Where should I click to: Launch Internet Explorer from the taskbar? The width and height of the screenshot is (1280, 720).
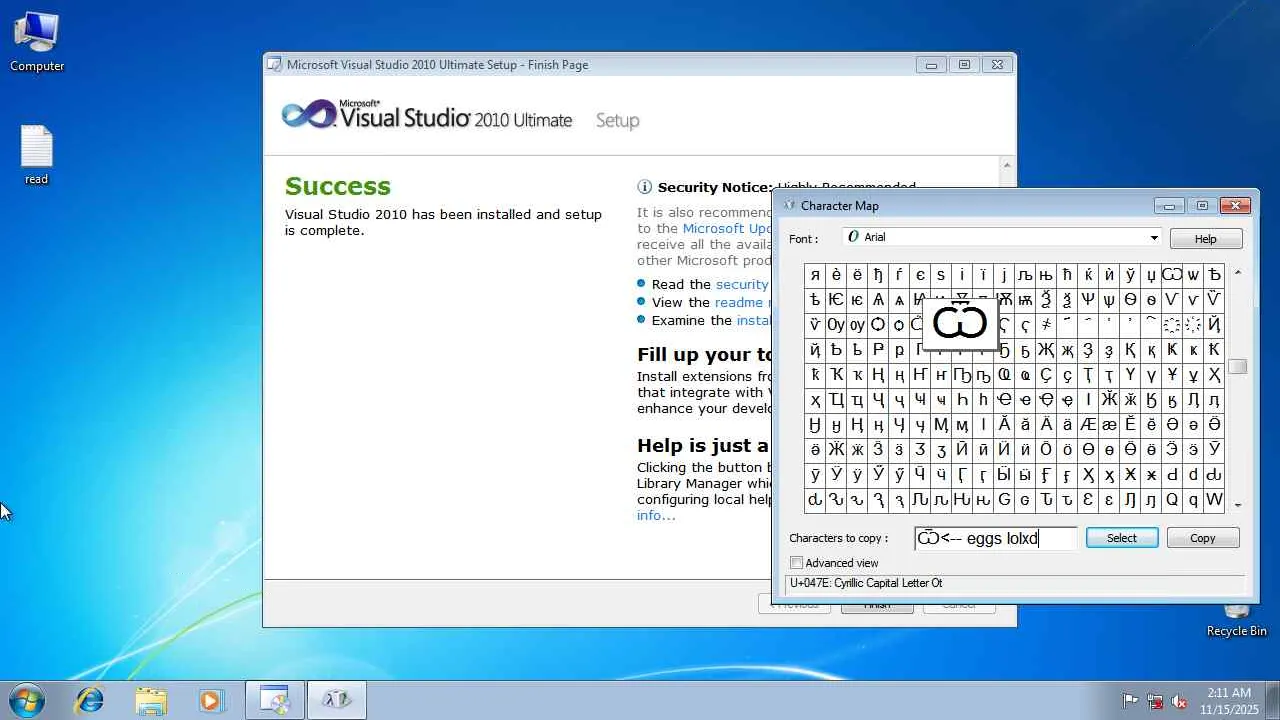click(90, 700)
